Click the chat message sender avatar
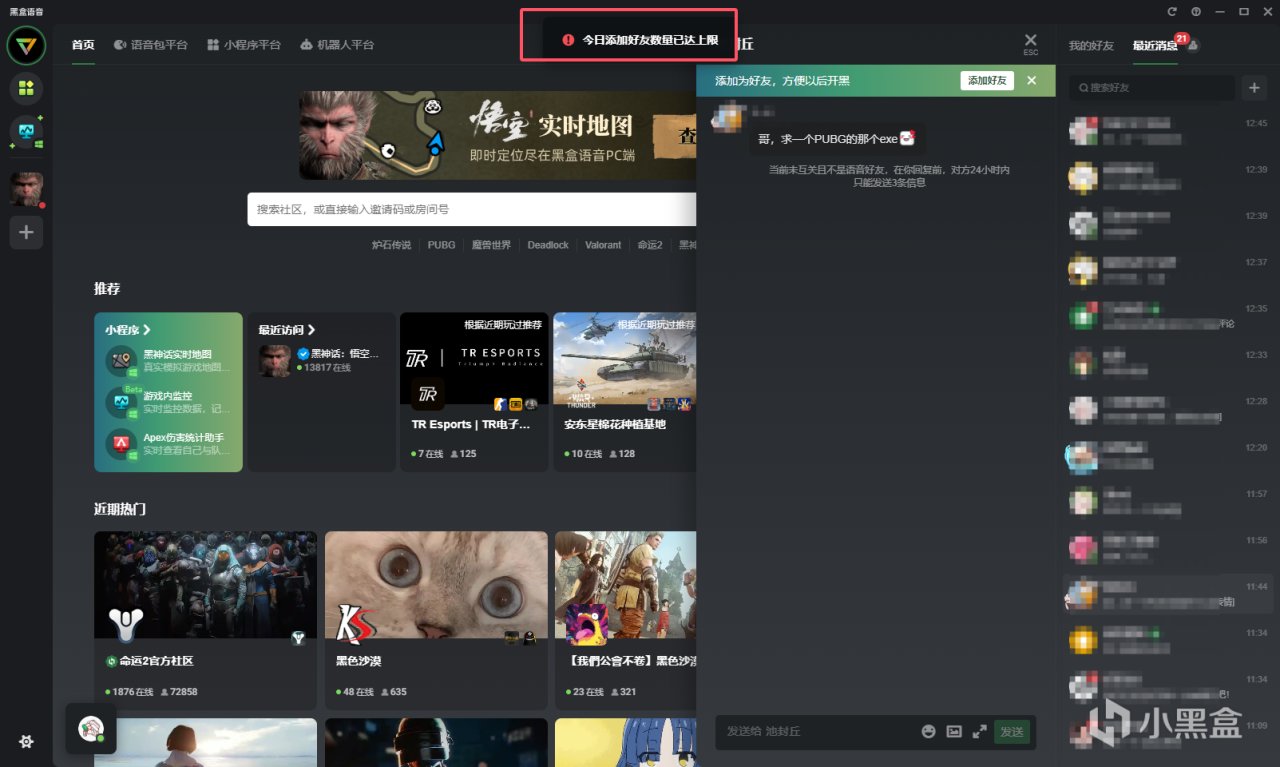1280x767 pixels. (x=727, y=118)
